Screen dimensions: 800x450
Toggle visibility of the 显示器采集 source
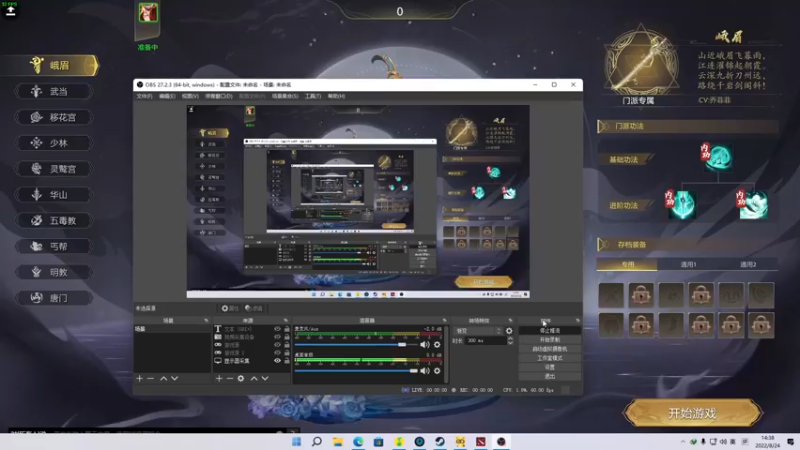pos(277,361)
